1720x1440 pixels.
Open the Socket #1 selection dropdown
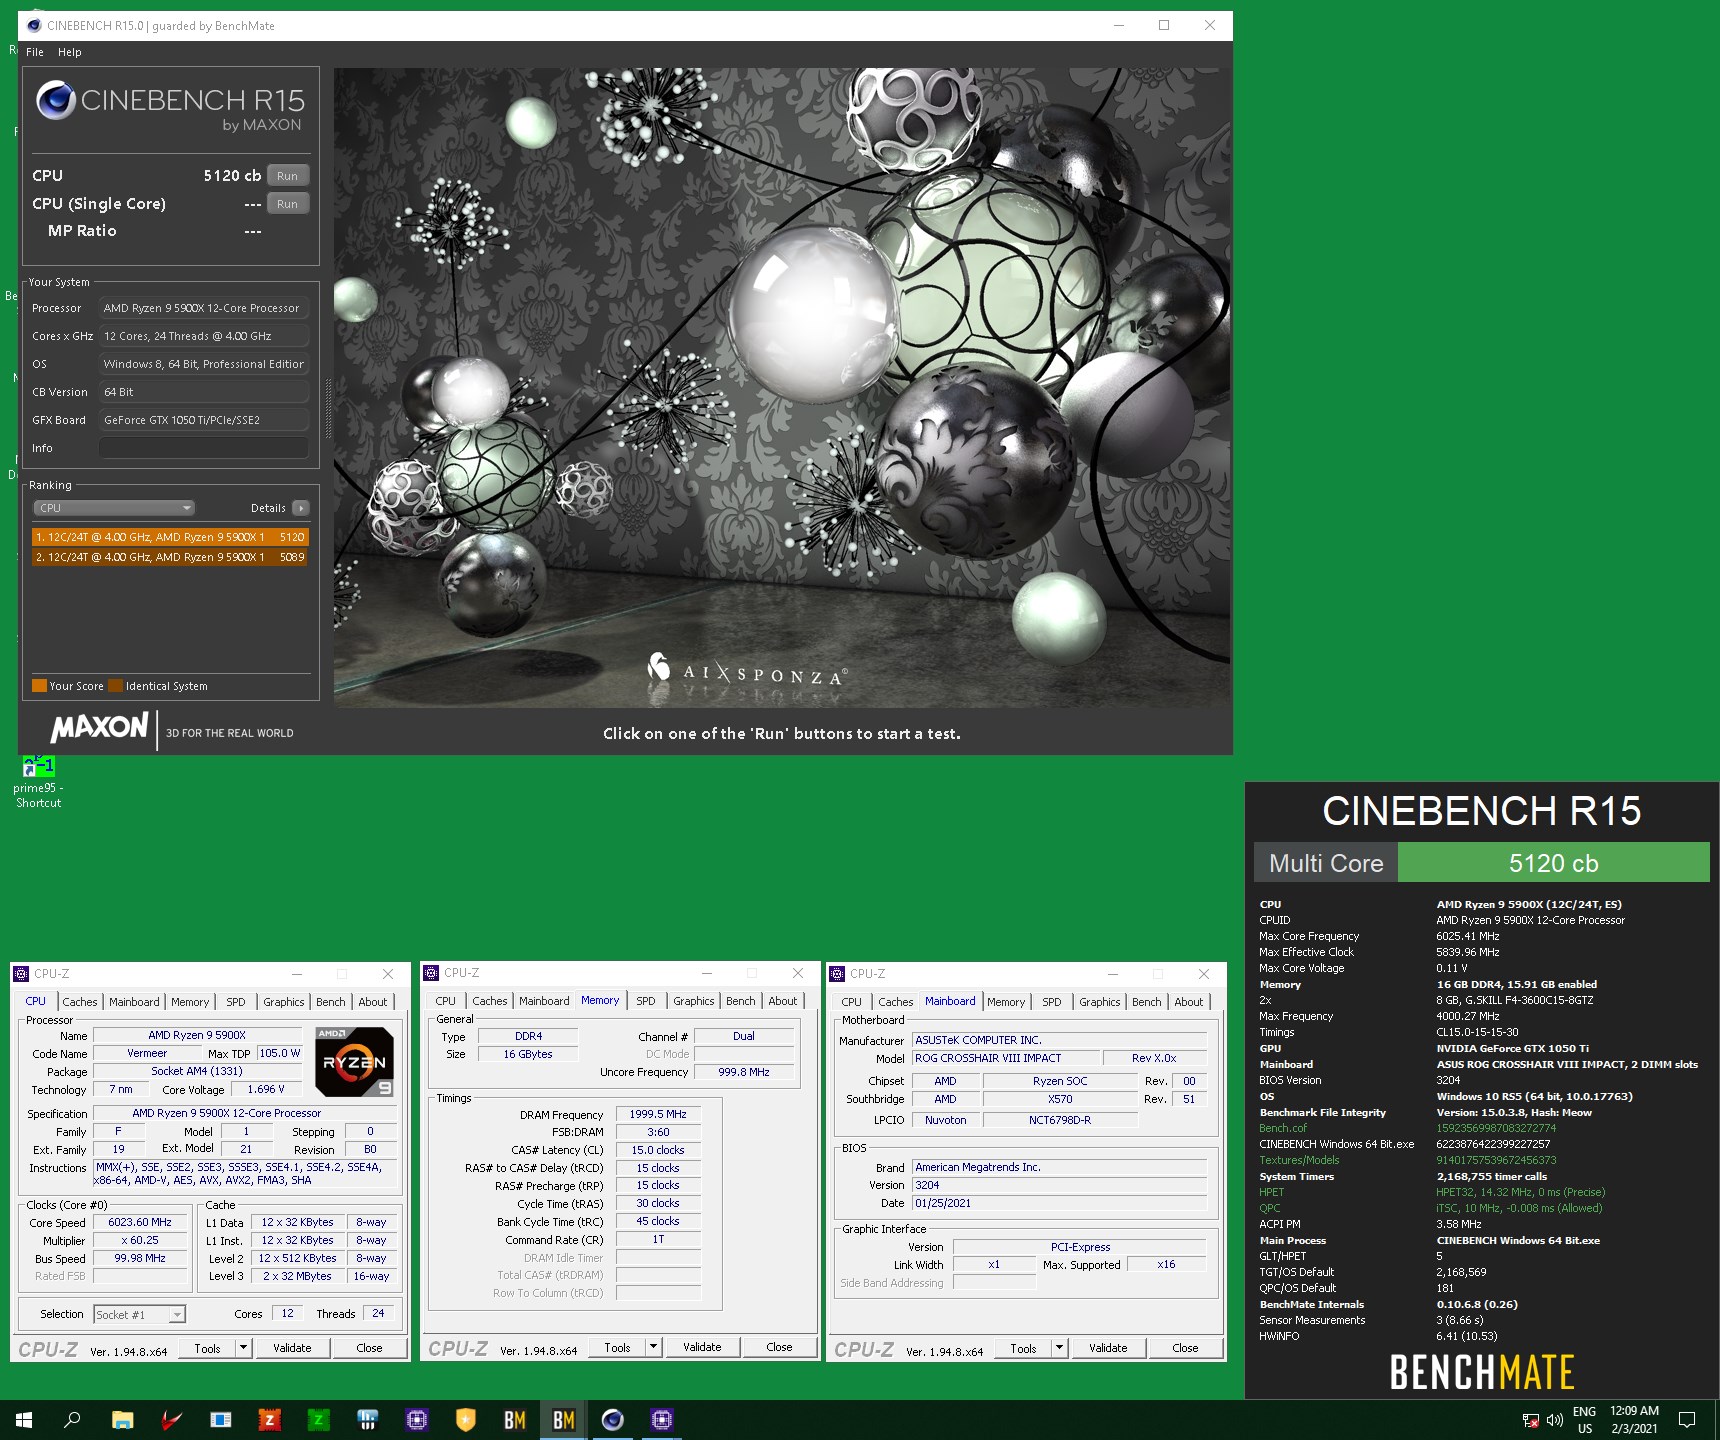tap(140, 1314)
